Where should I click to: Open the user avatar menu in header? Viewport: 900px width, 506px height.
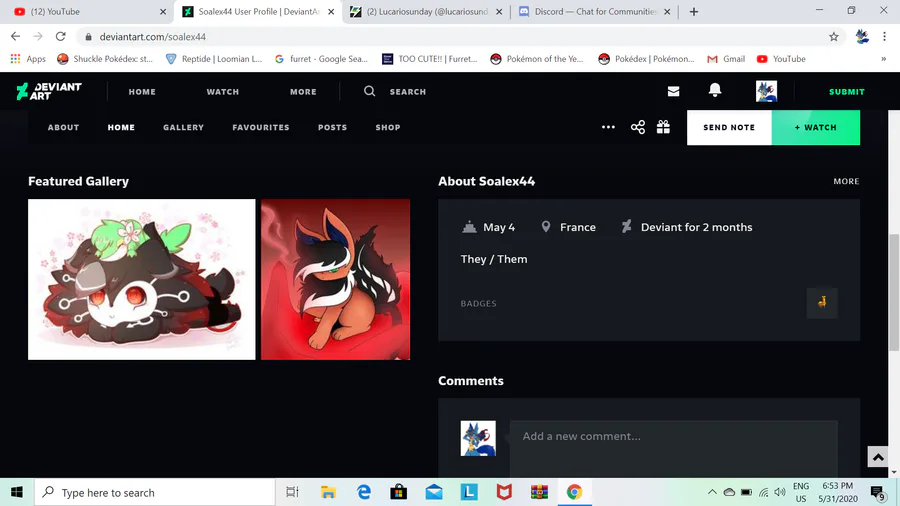(x=766, y=91)
